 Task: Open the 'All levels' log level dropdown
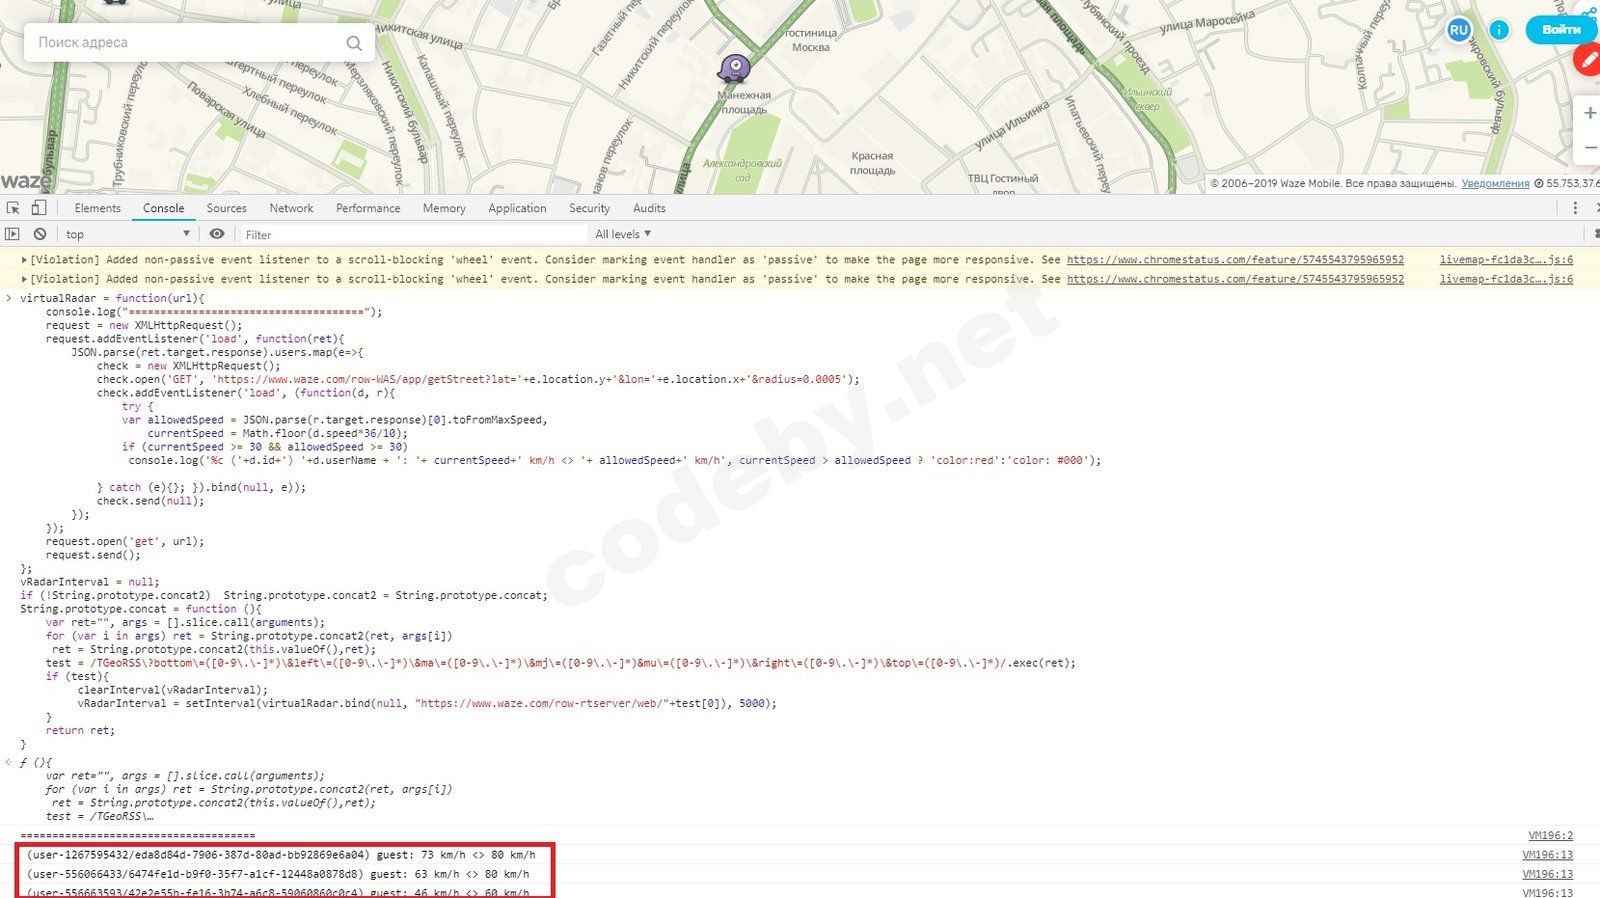623,234
